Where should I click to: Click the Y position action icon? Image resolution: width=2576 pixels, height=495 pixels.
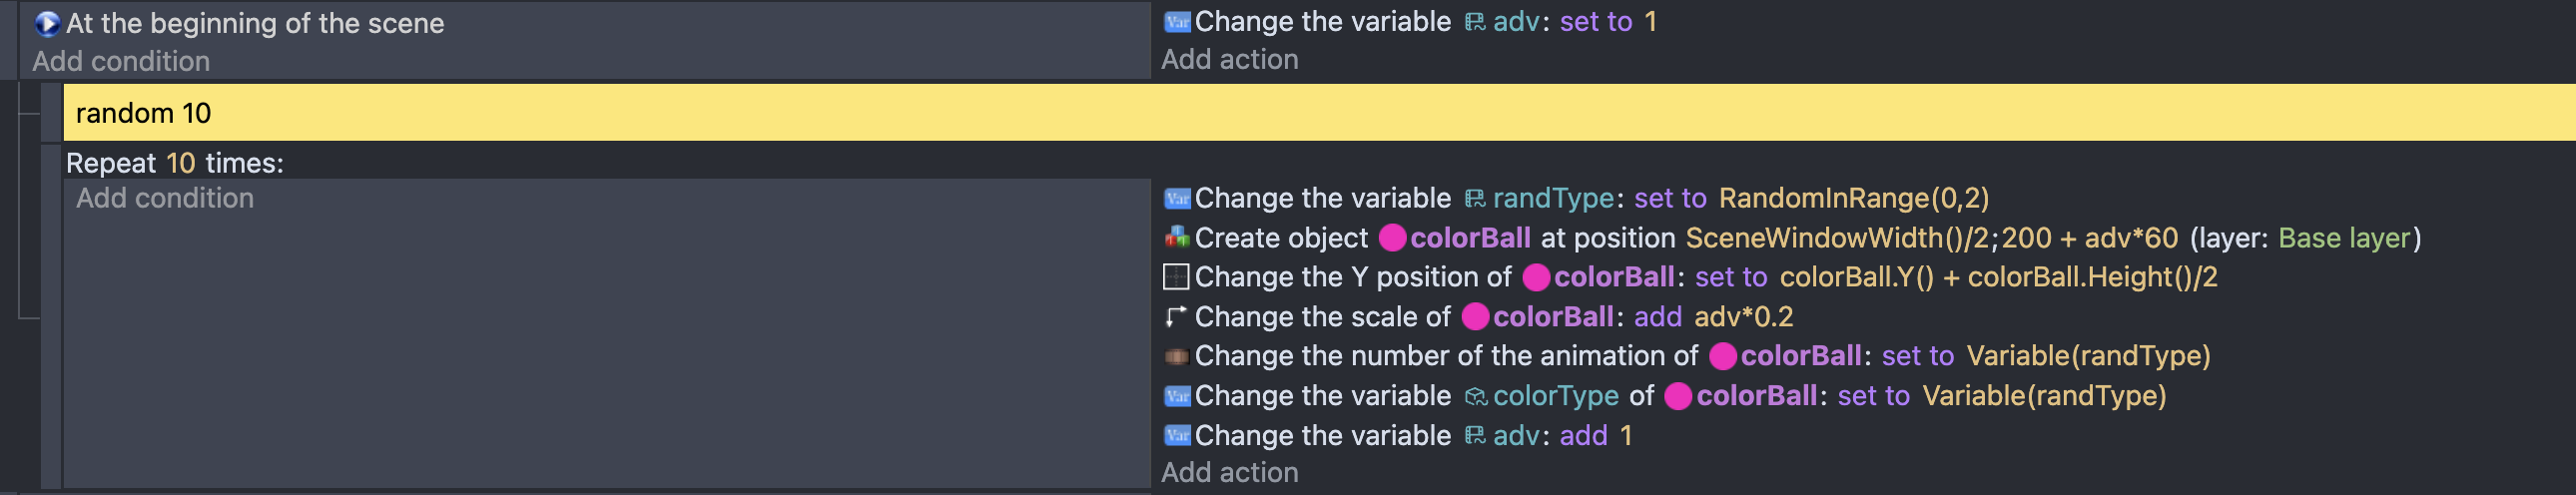point(1176,277)
